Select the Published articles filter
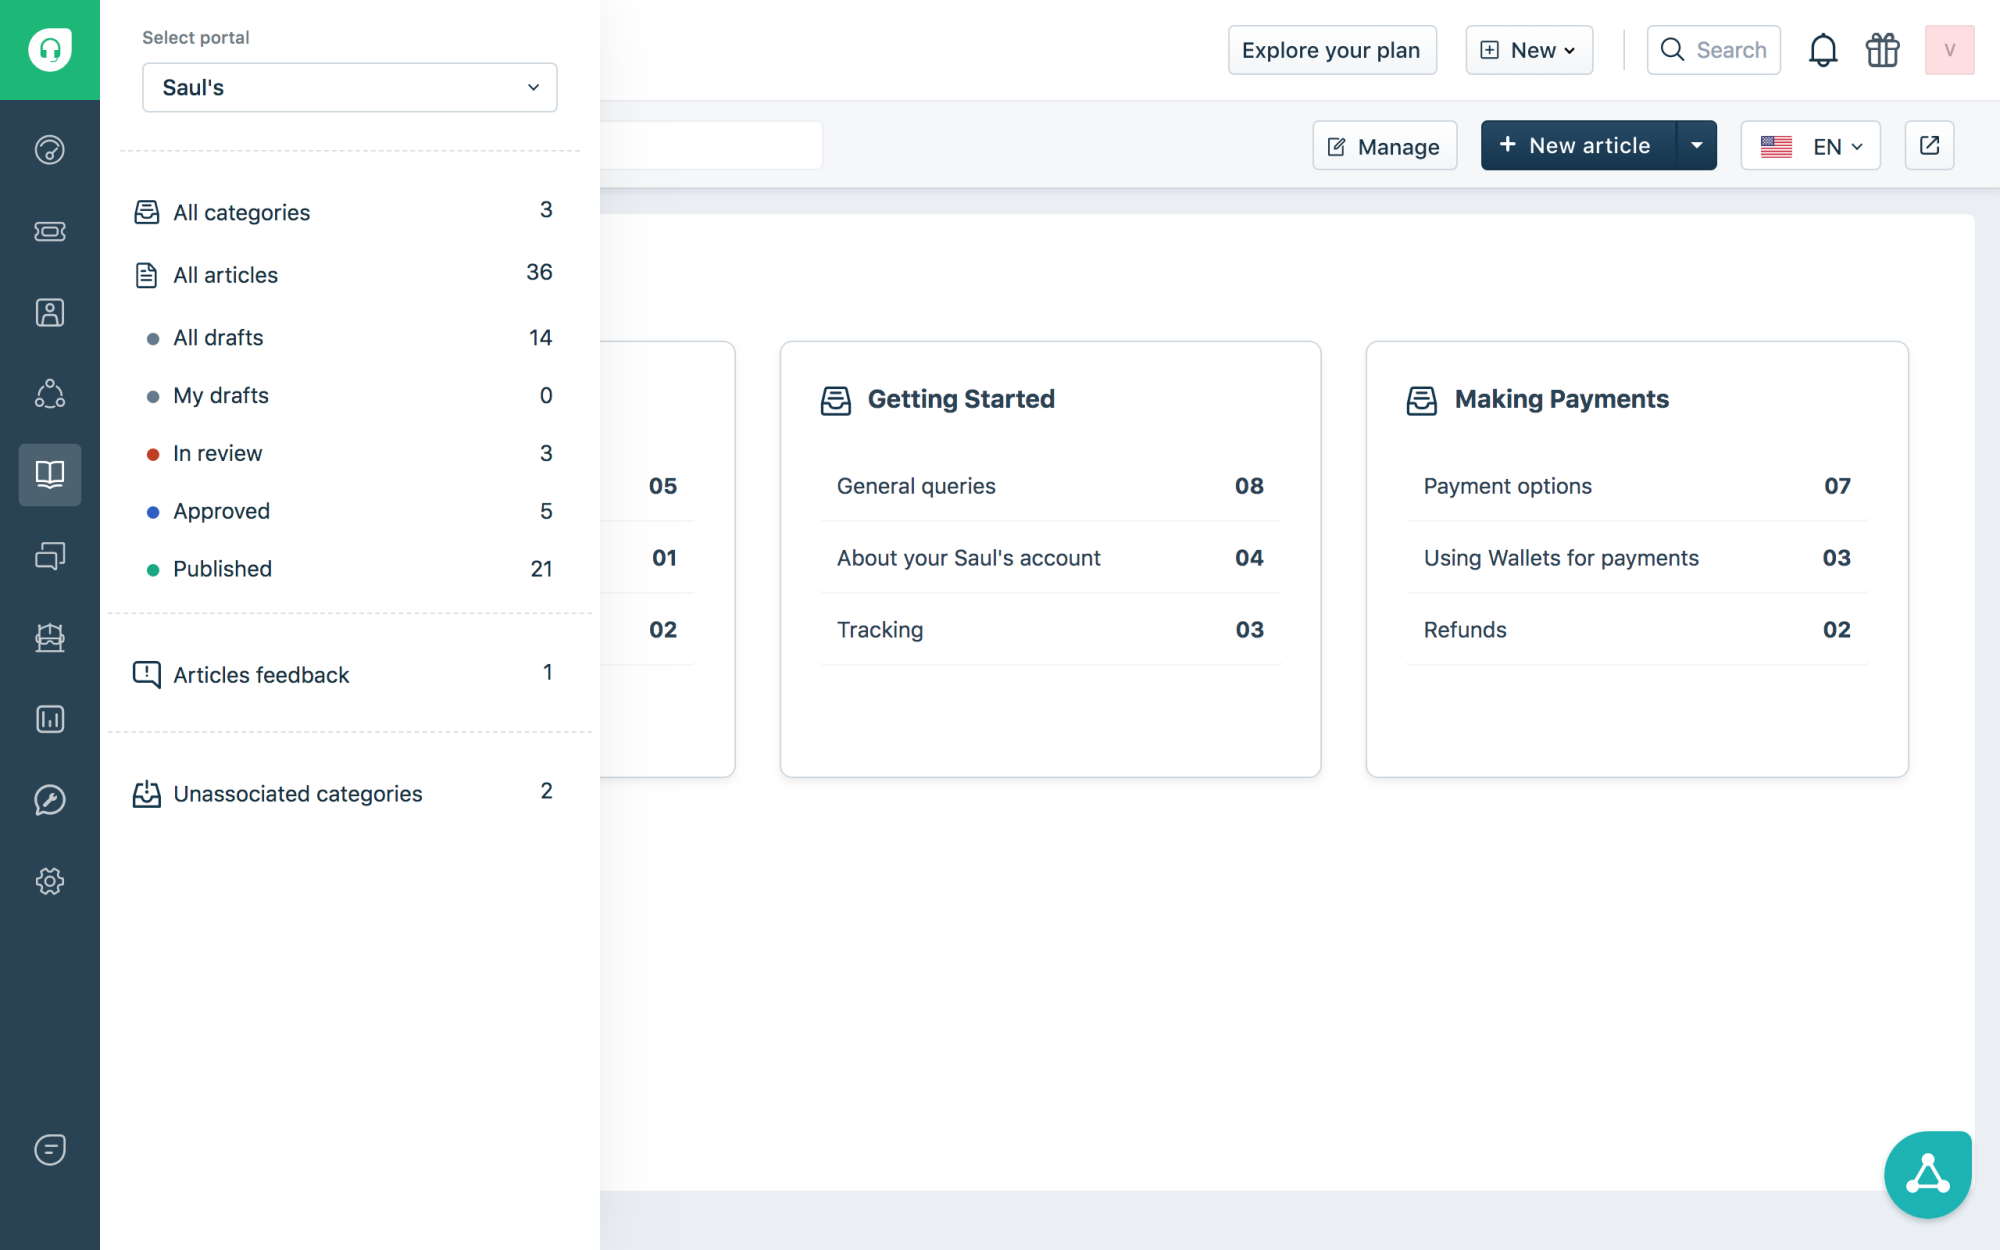This screenshot has width=2000, height=1250. pyautogui.click(x=222, y=568)
